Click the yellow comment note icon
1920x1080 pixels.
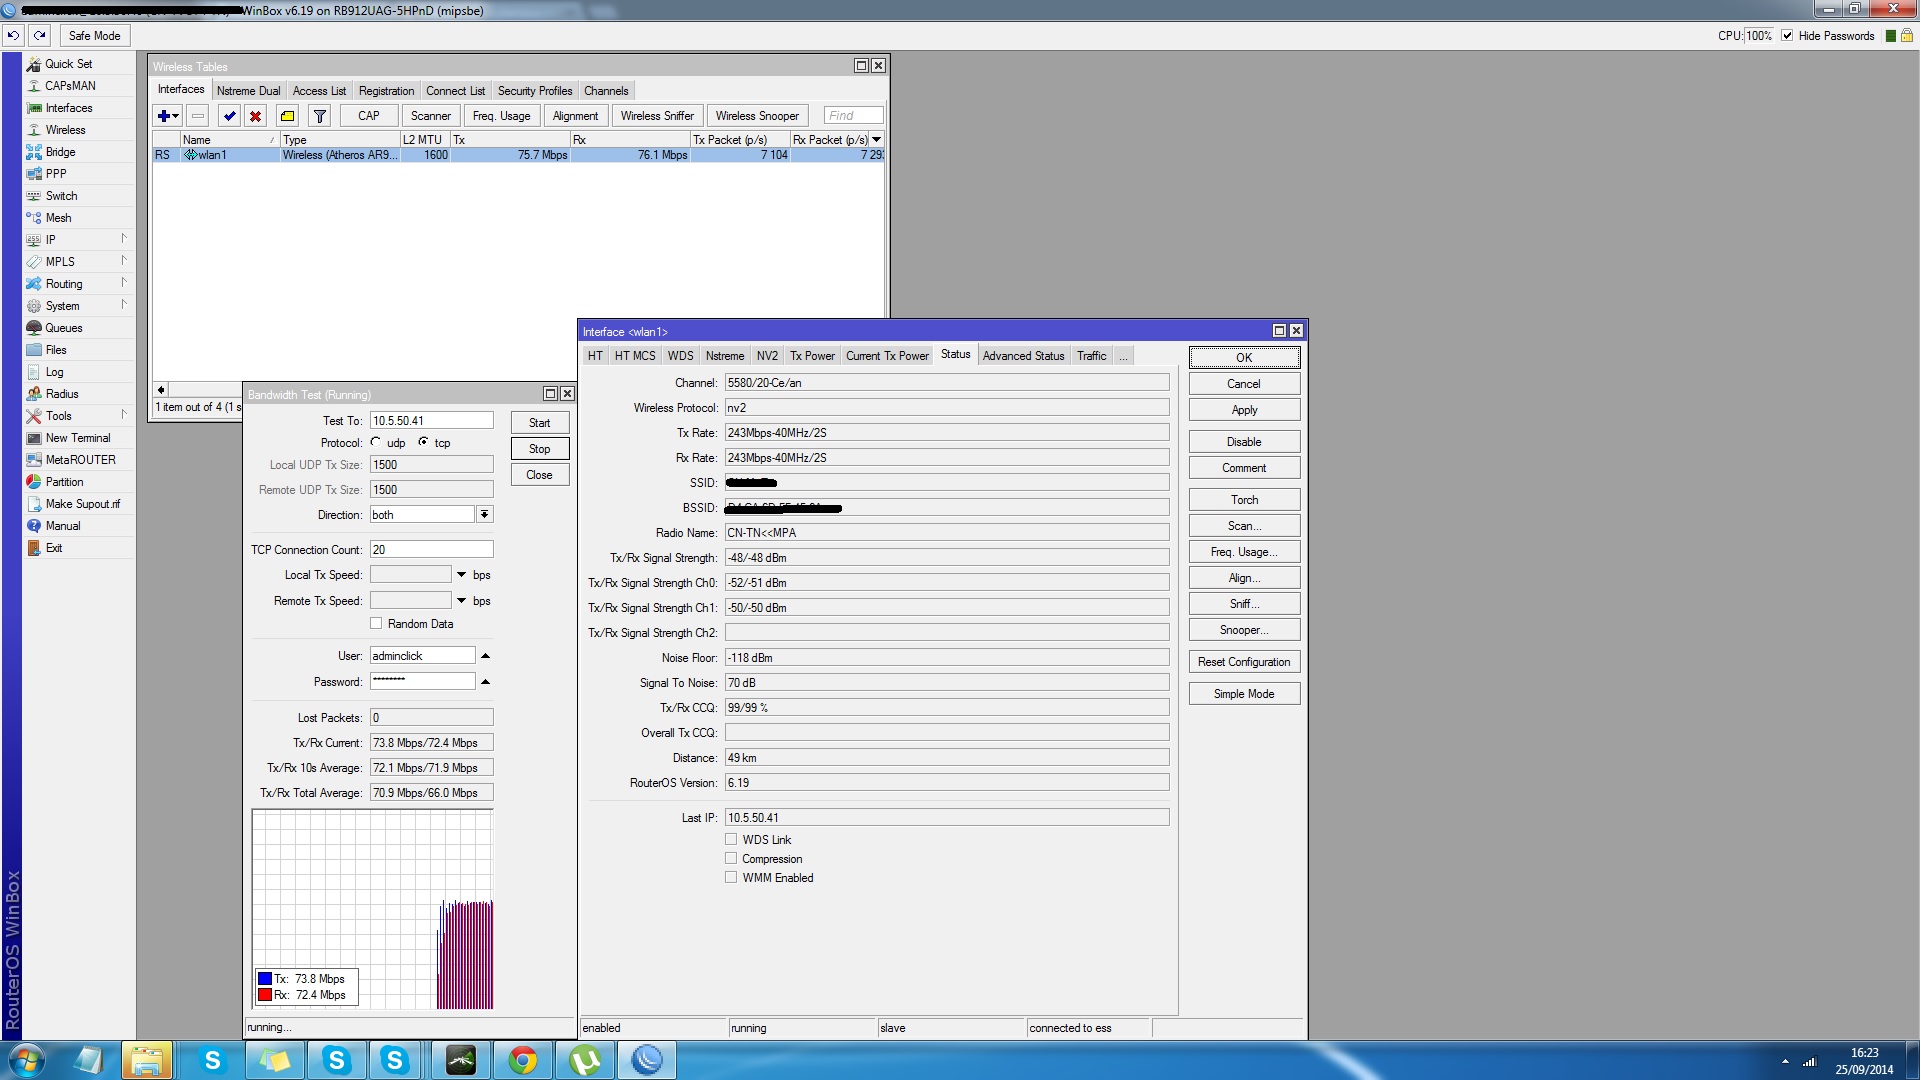(x=287, y=116)
